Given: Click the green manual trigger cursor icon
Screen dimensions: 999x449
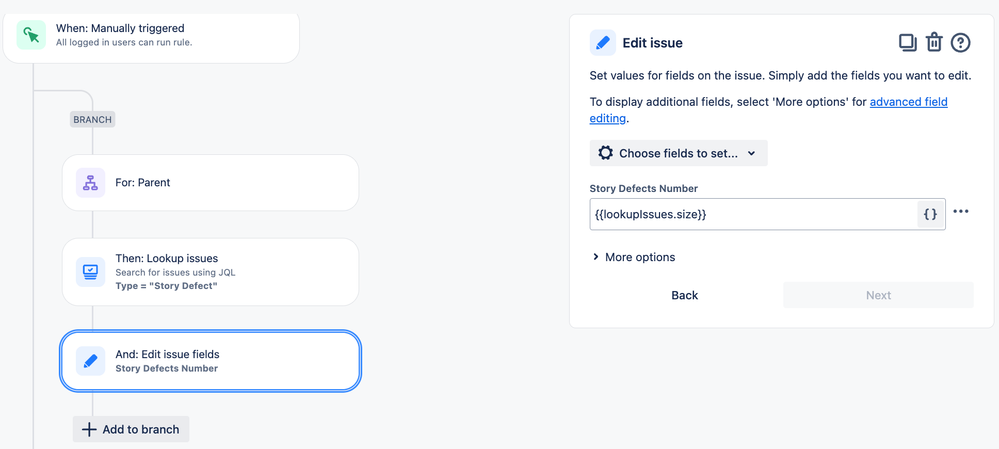Looking at the screenshot, I should click(x=31, y=34).
